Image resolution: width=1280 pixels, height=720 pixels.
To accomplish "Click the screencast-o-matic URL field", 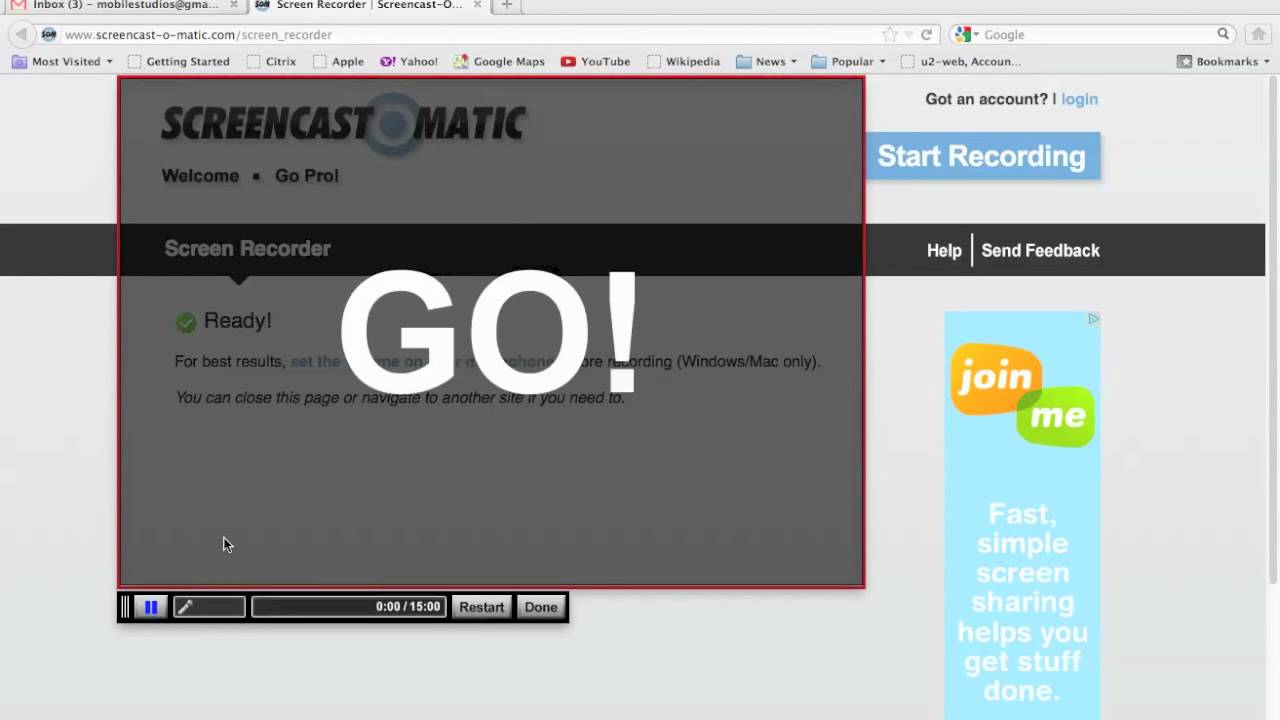I will [x=470, y=34].
